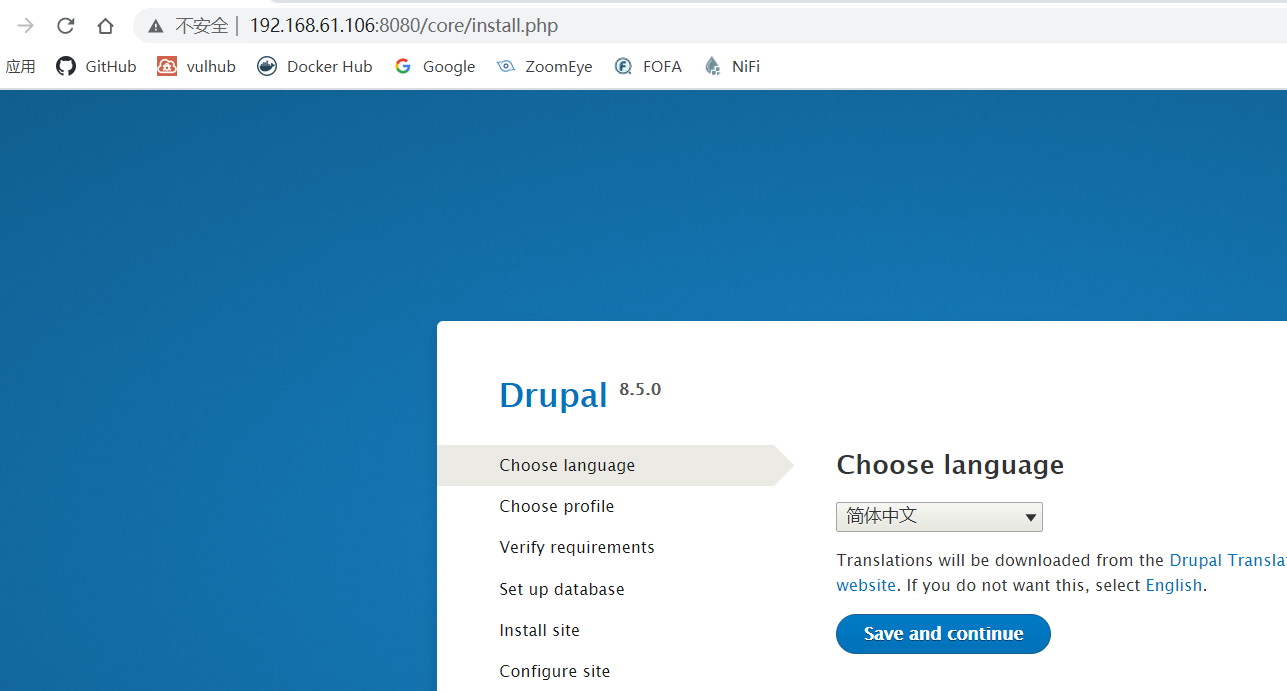Click the 不安全 security label
Screen dimensions: 1287x691
pos(201,26)
